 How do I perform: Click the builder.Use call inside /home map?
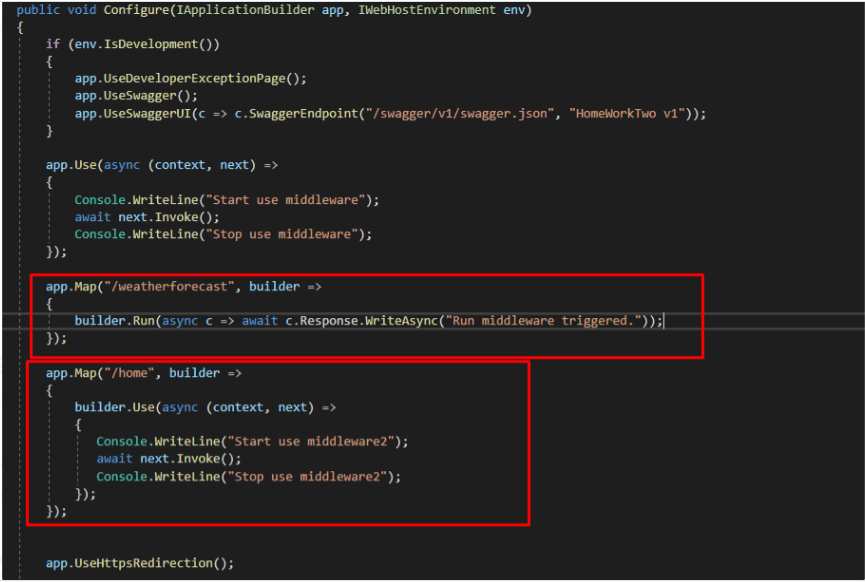[115, 407]
